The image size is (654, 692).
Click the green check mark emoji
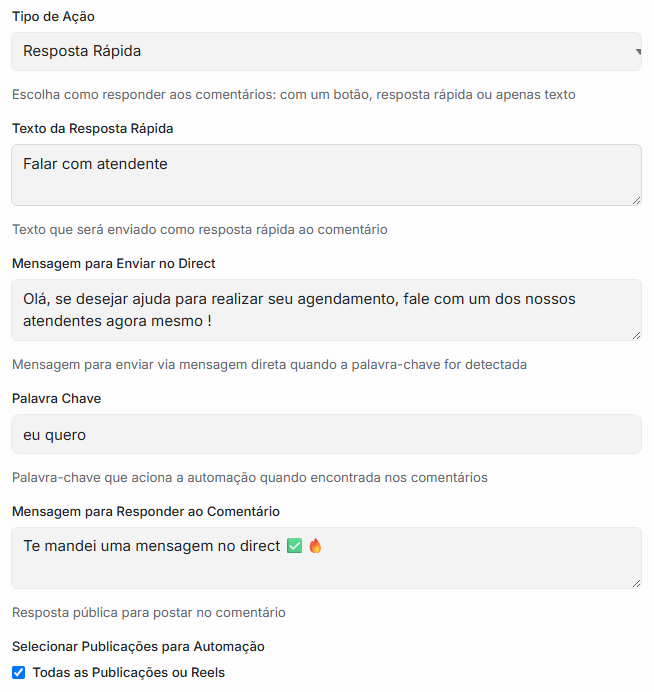[294, 546]
